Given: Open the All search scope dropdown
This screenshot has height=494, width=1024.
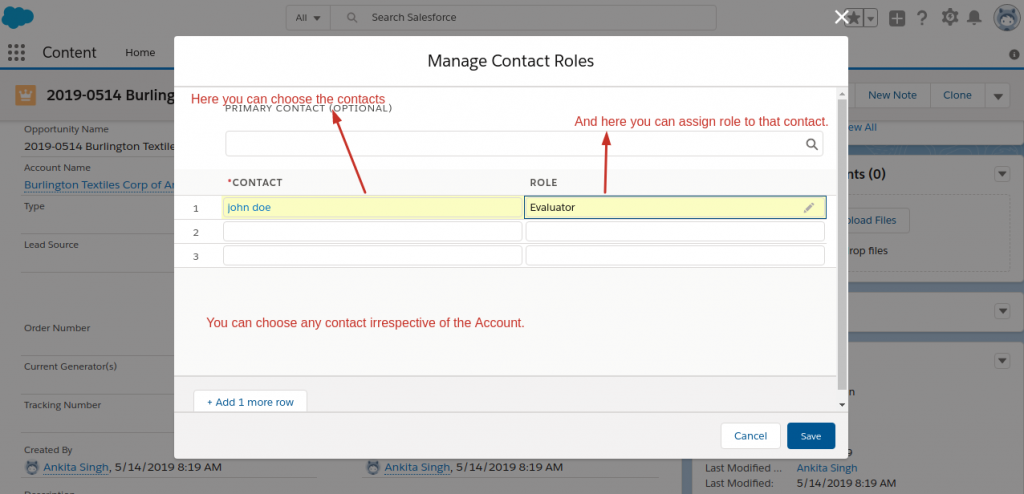Looking at the screenshot, I should 308,18.
